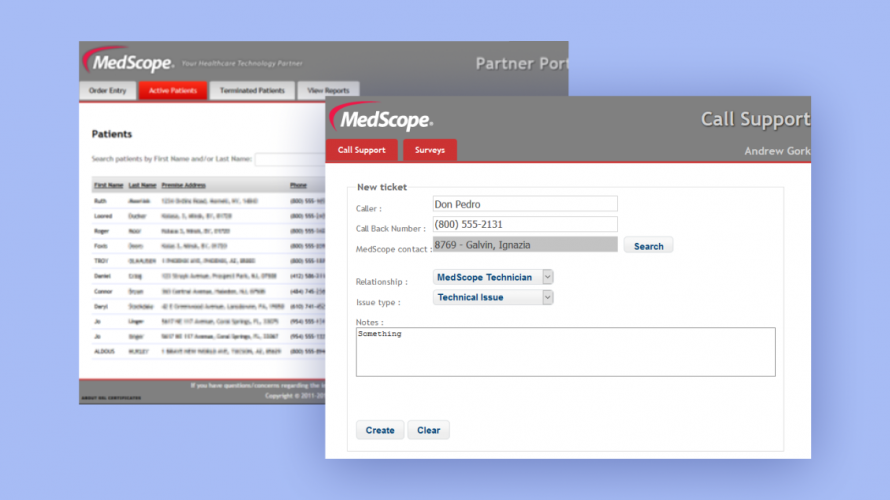Open the Relationship dropdown showing MedScope Technician
The height and width of the screenshot is (500, 890).
(x=493, y=277)
